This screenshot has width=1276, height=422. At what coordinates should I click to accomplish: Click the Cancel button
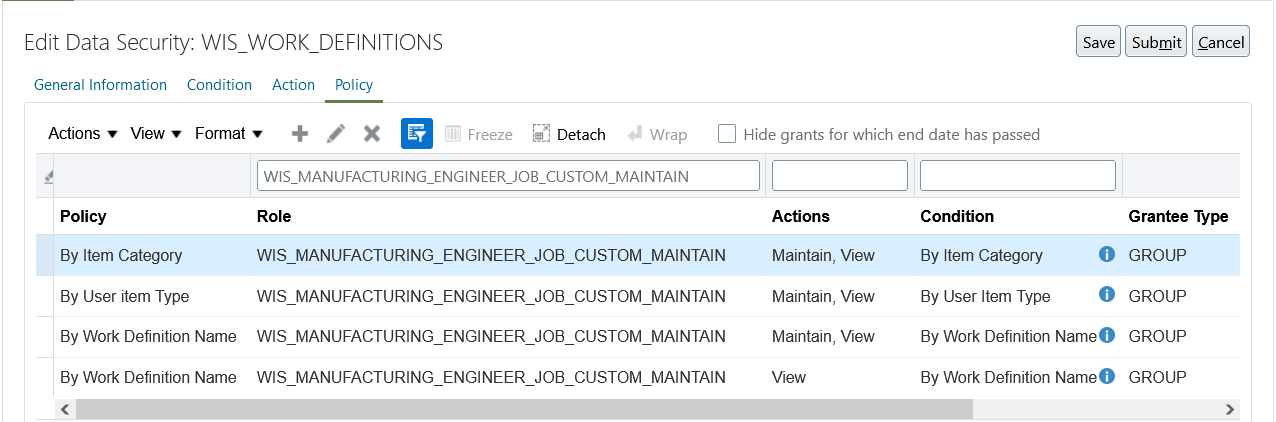pyautogui.click(x=1220, y=42)
